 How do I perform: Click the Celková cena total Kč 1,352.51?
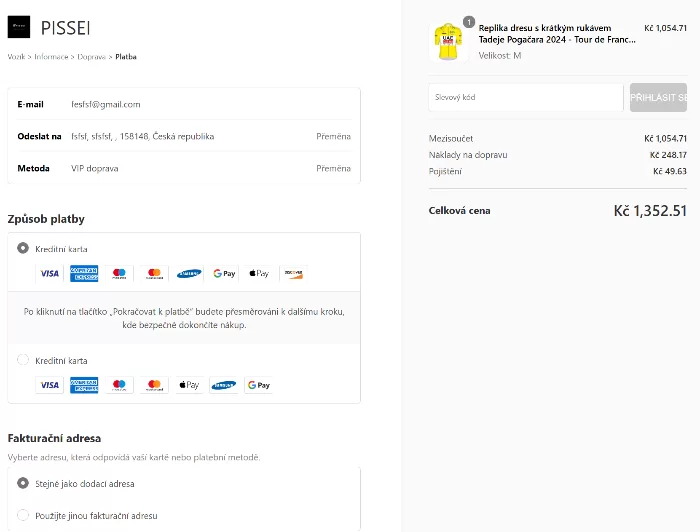point(650,211)
